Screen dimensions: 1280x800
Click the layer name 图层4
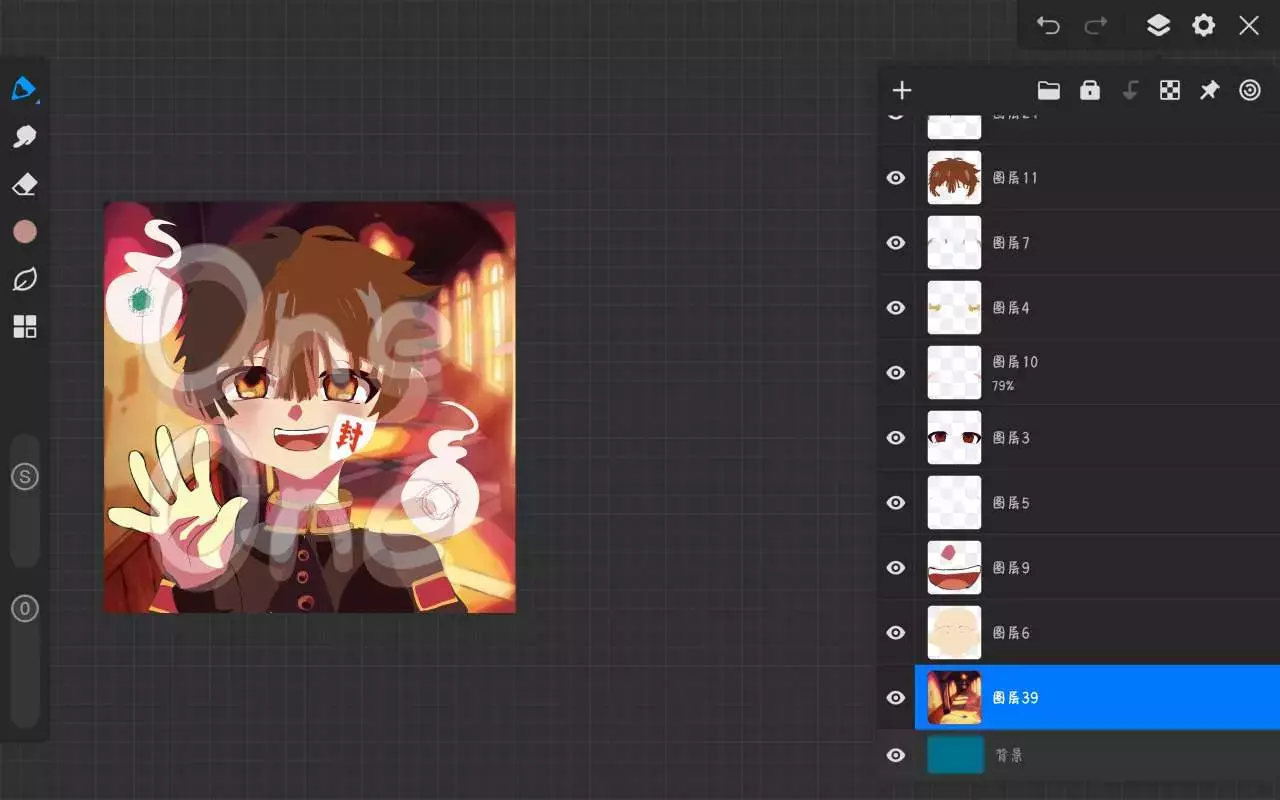pos(1011,308)
